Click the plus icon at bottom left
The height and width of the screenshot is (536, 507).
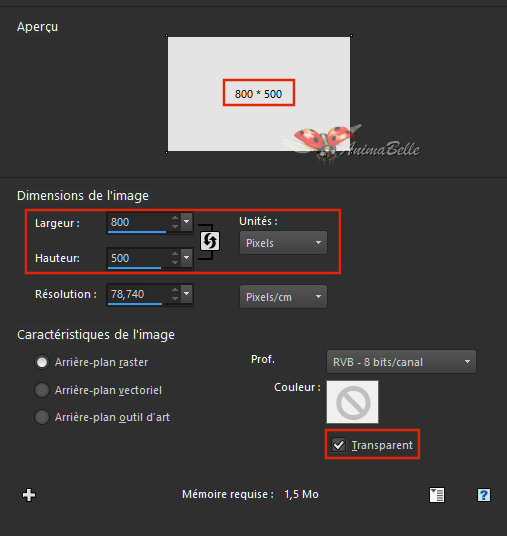(29, 495)
